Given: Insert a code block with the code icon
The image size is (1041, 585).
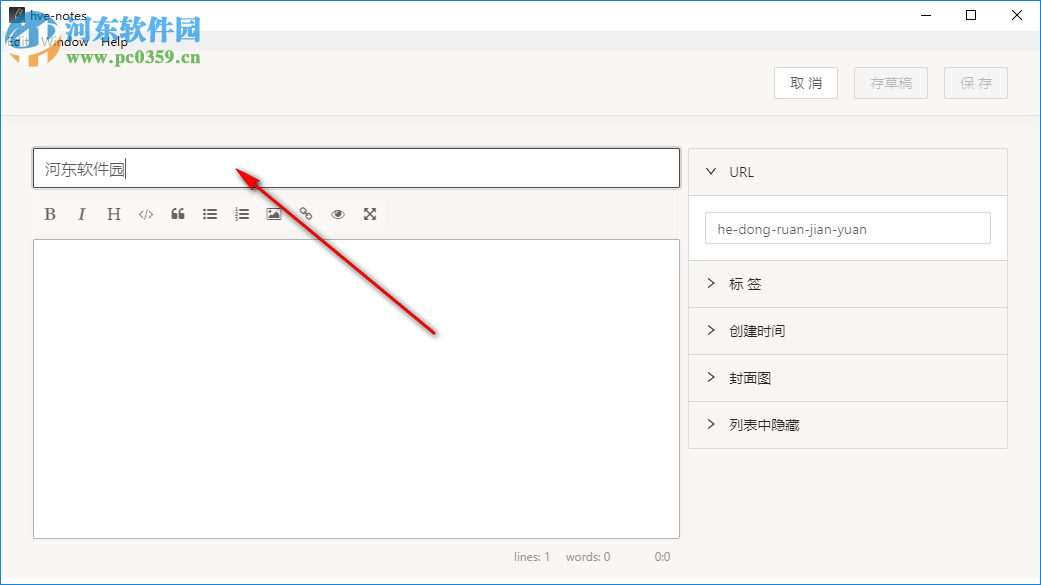Looking at the screenshot, I should coord(146,214).
